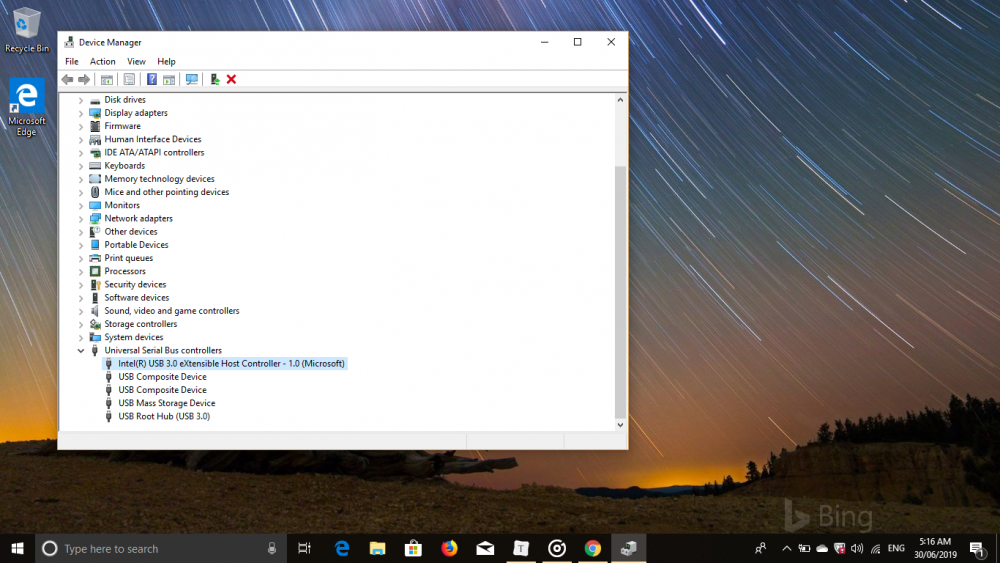Click the 'Type here to search' box
This screenshot has width=1000, height=563.
click(159, 548)
